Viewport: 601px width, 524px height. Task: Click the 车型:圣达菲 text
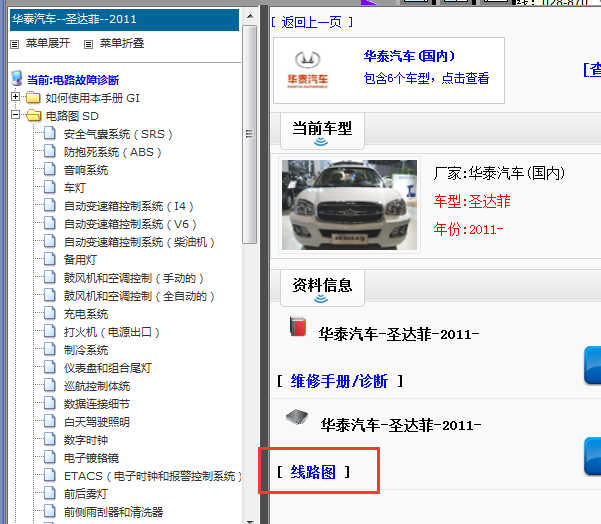coord(472,202)
